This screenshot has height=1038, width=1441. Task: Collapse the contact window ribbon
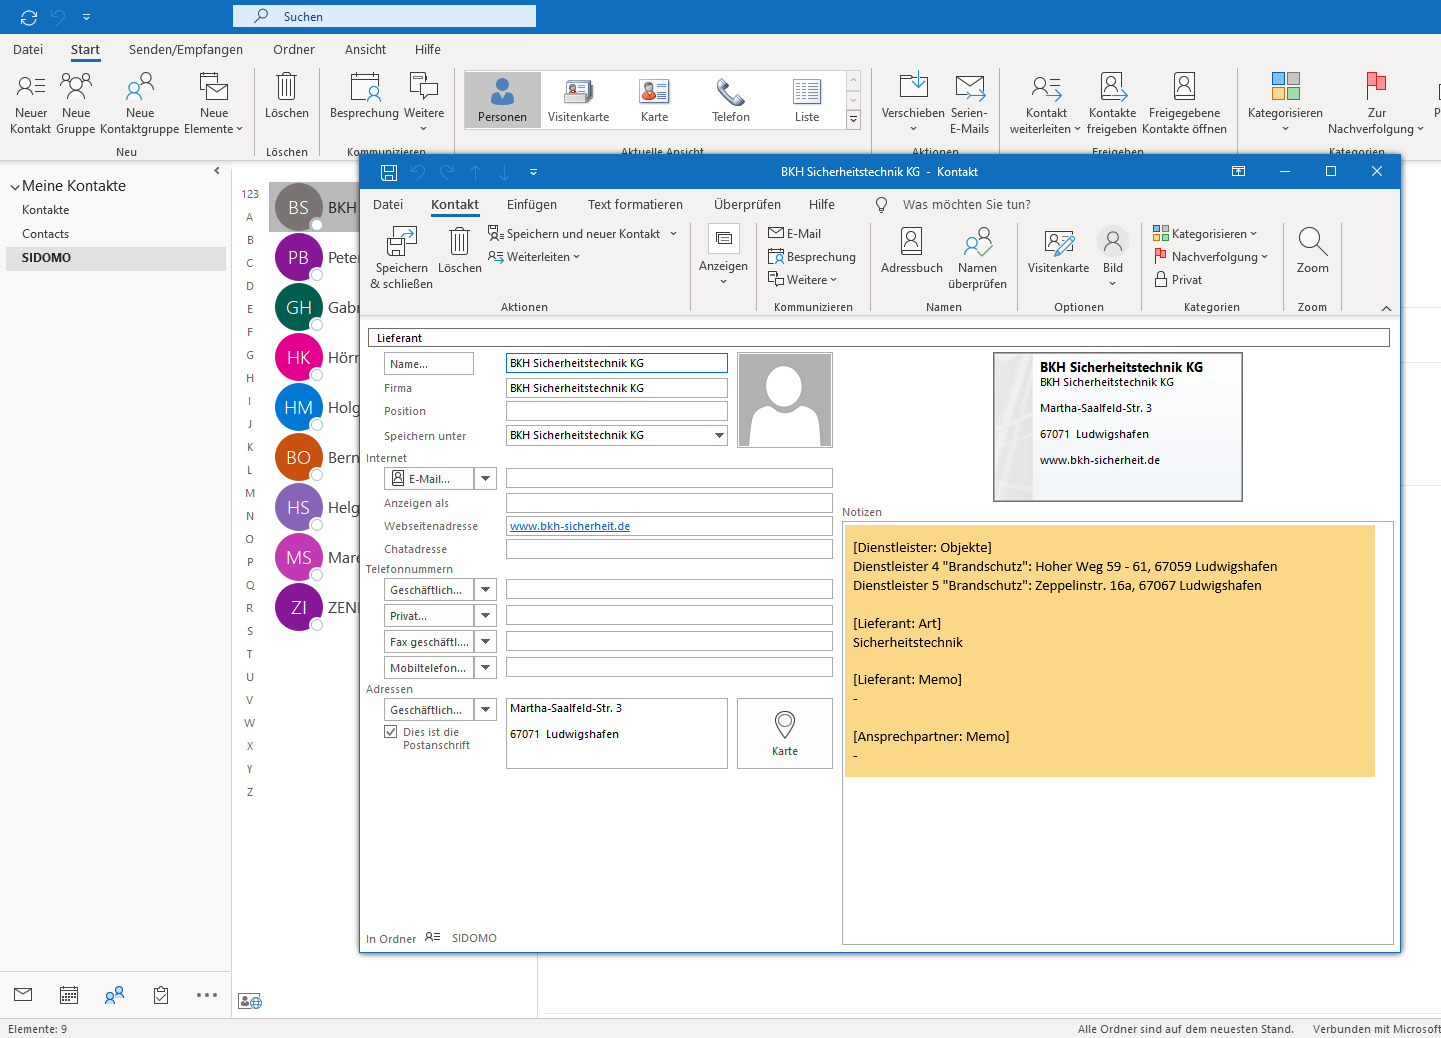coord(1386,308)
